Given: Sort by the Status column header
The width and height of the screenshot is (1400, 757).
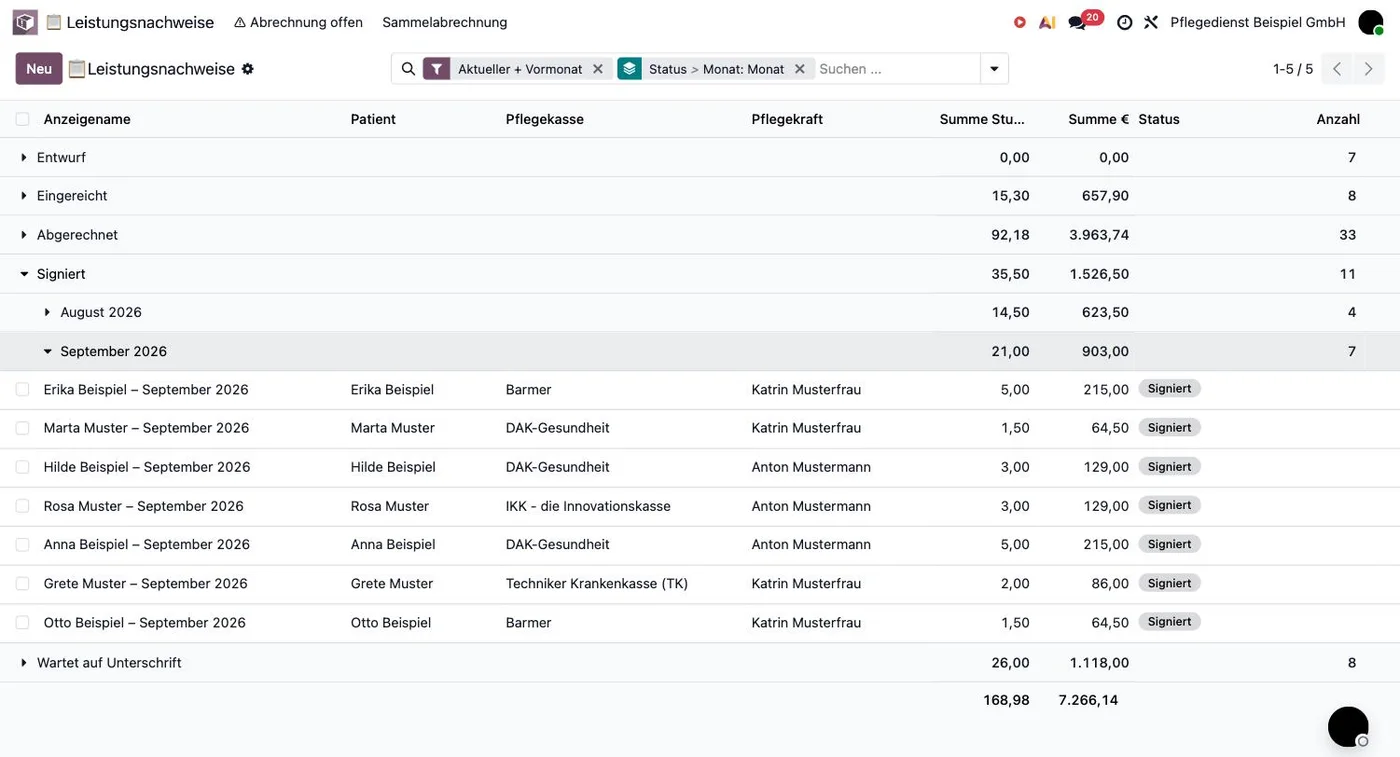Looking at the screenshot, I should (1159, 119).
